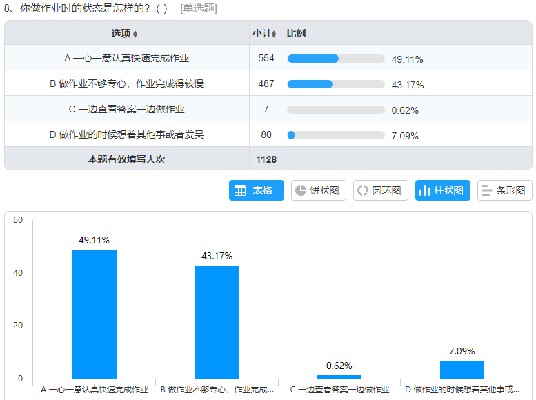Click the table grid icon in 表格 button
This screenshot has height=400, width=536.
coord(240,190)
